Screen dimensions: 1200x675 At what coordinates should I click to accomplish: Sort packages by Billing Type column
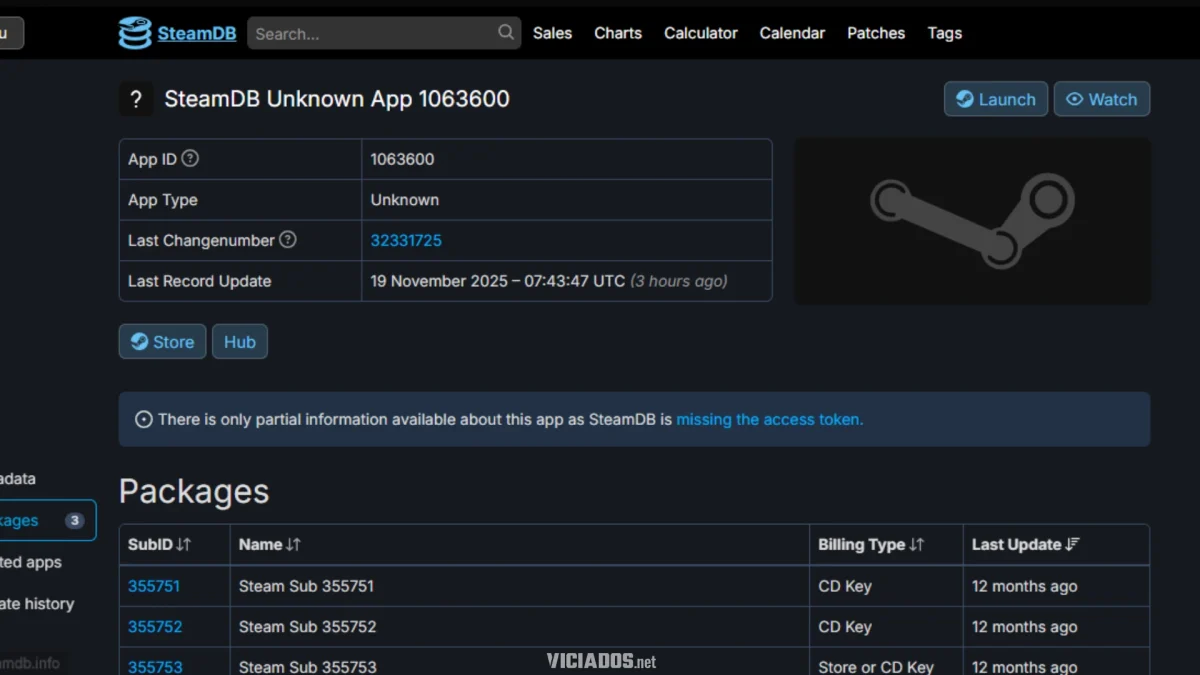[871, 545]
